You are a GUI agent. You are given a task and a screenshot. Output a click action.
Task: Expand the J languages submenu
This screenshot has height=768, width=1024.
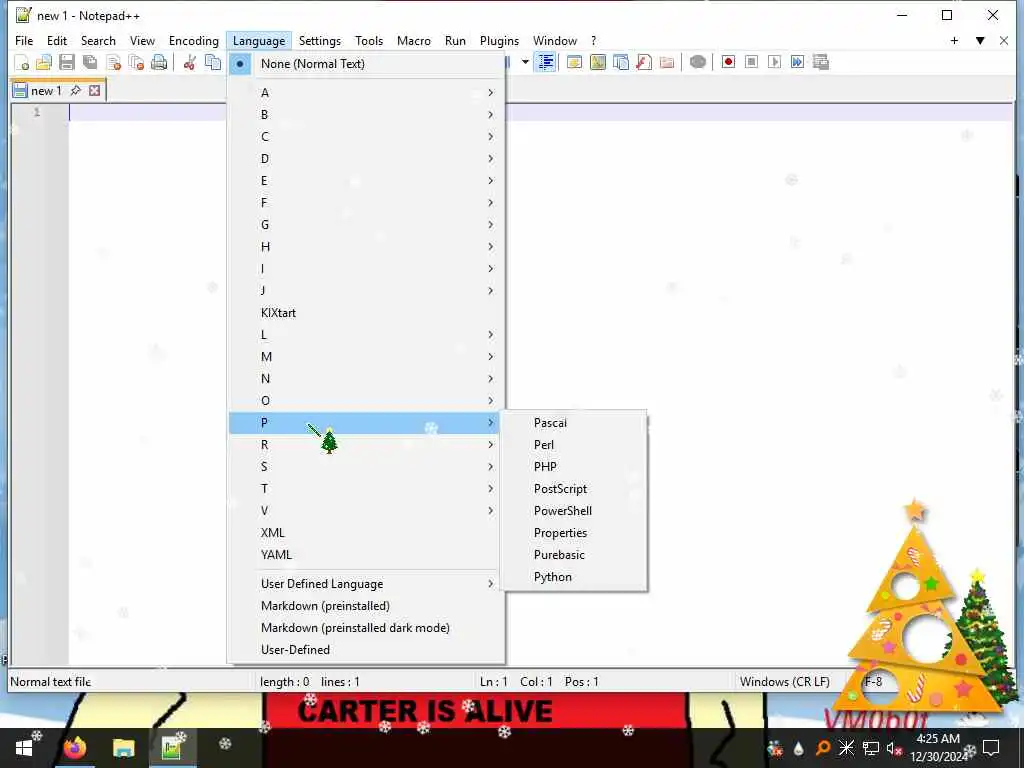coord(366,291)
